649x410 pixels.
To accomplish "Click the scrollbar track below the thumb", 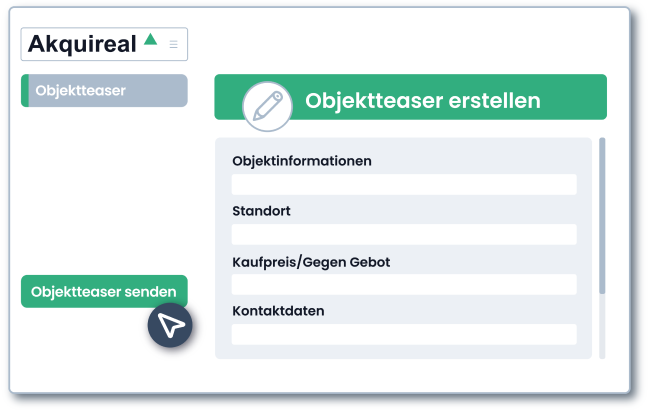I will (602, 326).
